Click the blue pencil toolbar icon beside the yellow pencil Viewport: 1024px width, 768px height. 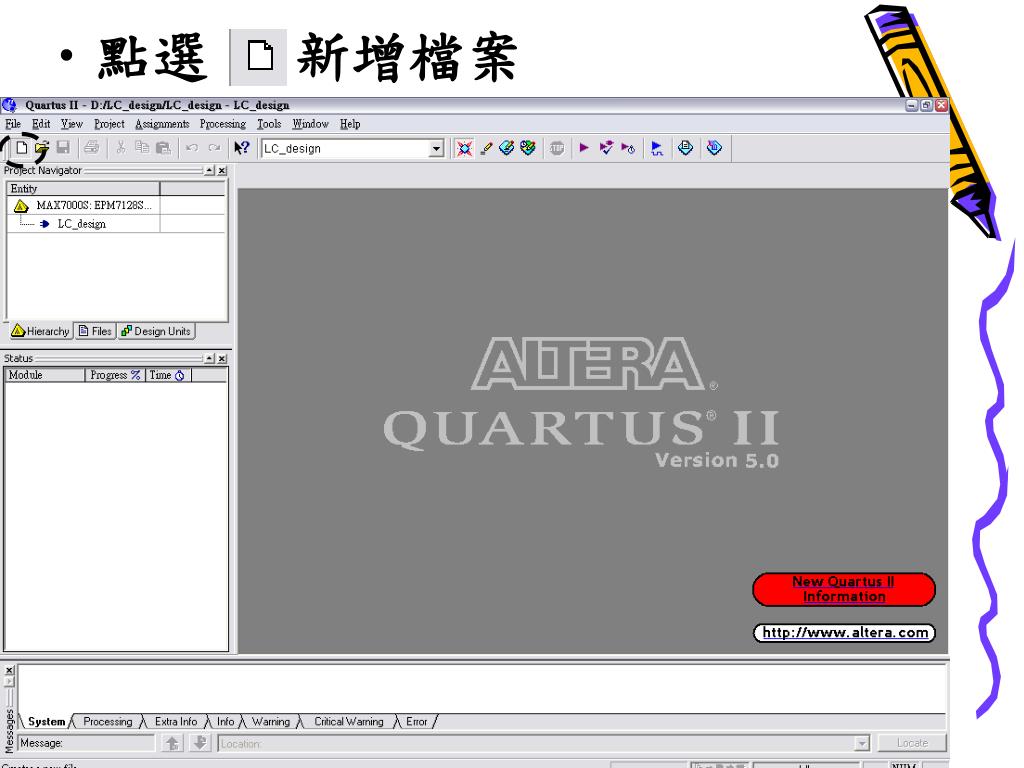click(506, 148)
